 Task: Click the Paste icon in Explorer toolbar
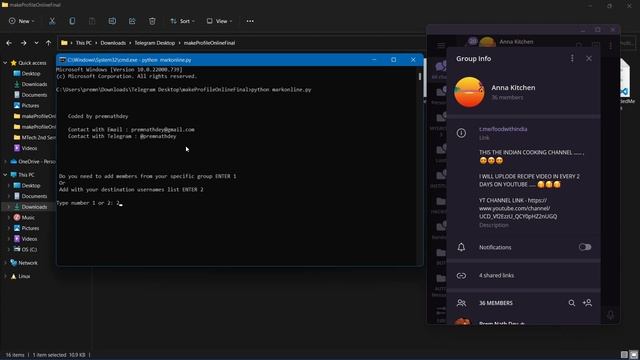[92, 21]
